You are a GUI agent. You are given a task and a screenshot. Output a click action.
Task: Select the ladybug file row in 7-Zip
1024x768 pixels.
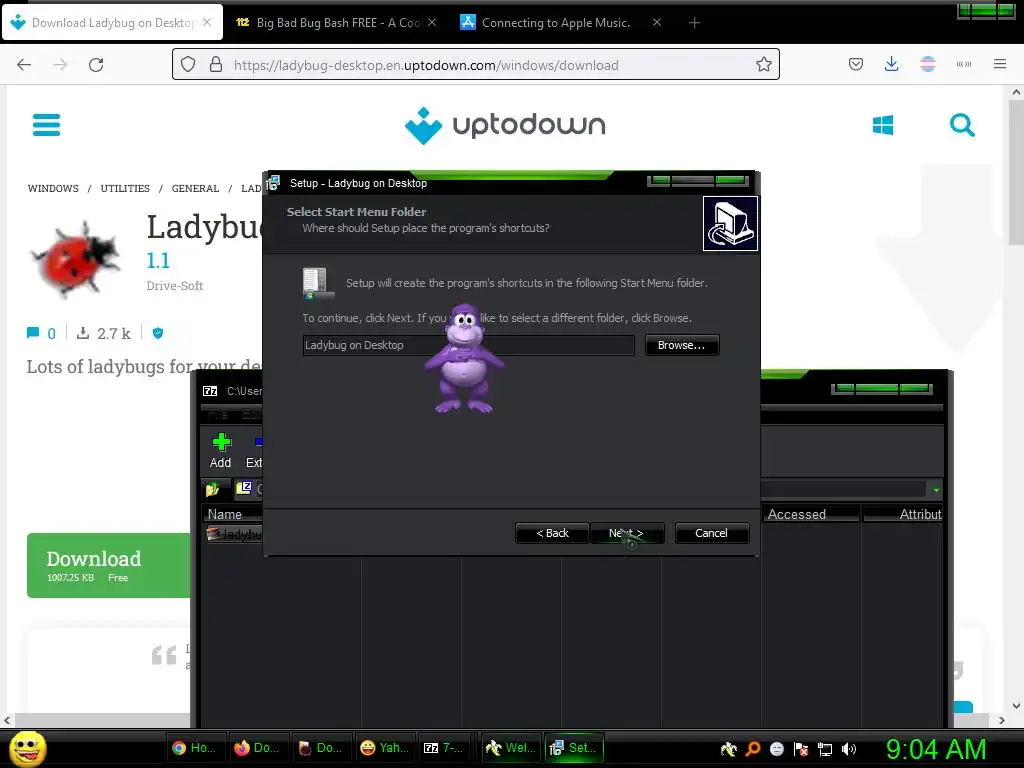234,534
